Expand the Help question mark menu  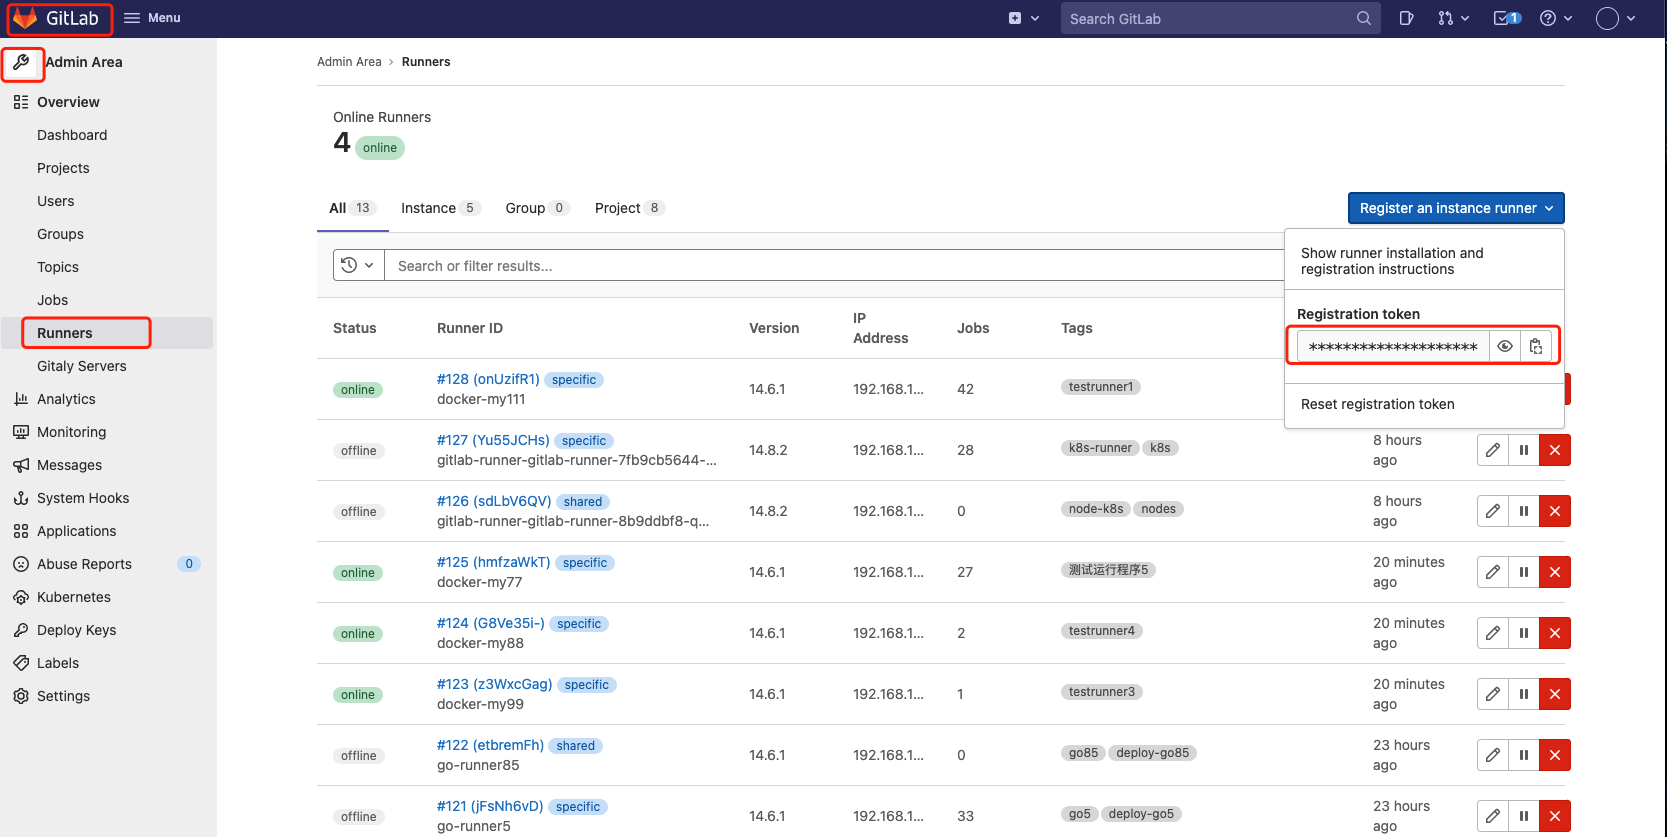click(1556, 18)
